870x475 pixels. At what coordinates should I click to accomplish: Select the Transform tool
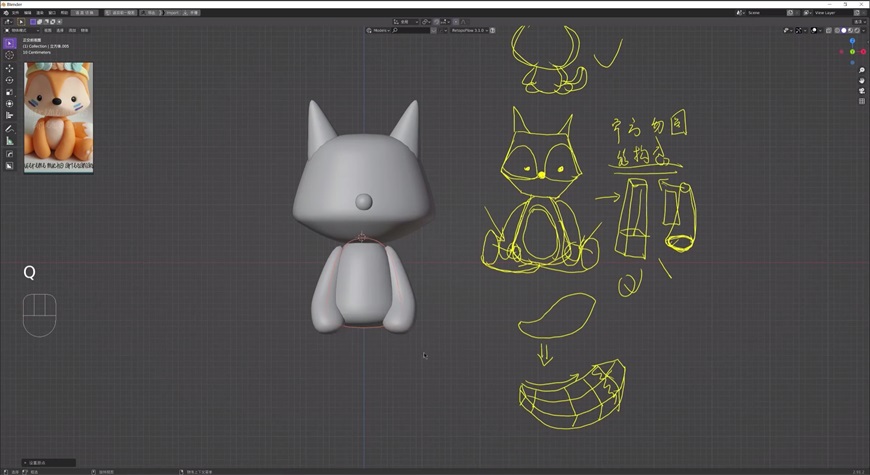9,103
